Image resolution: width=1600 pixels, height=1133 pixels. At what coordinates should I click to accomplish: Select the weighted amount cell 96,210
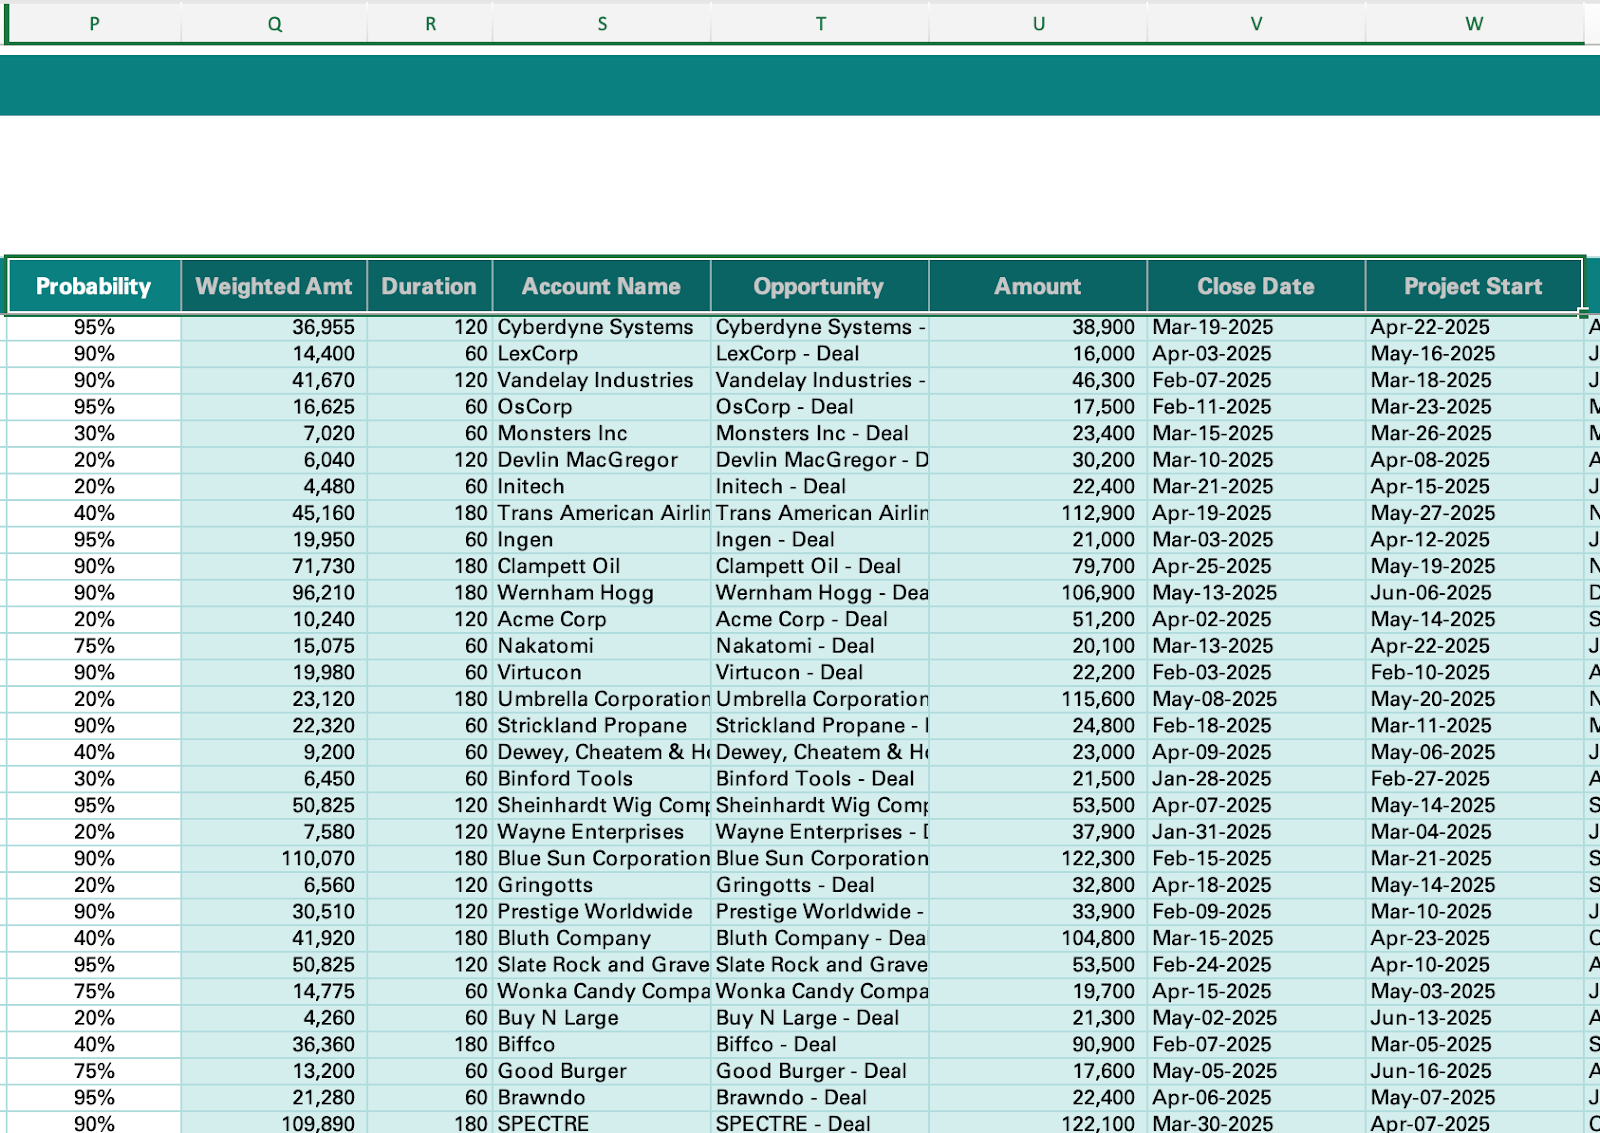tap(274, 593)
